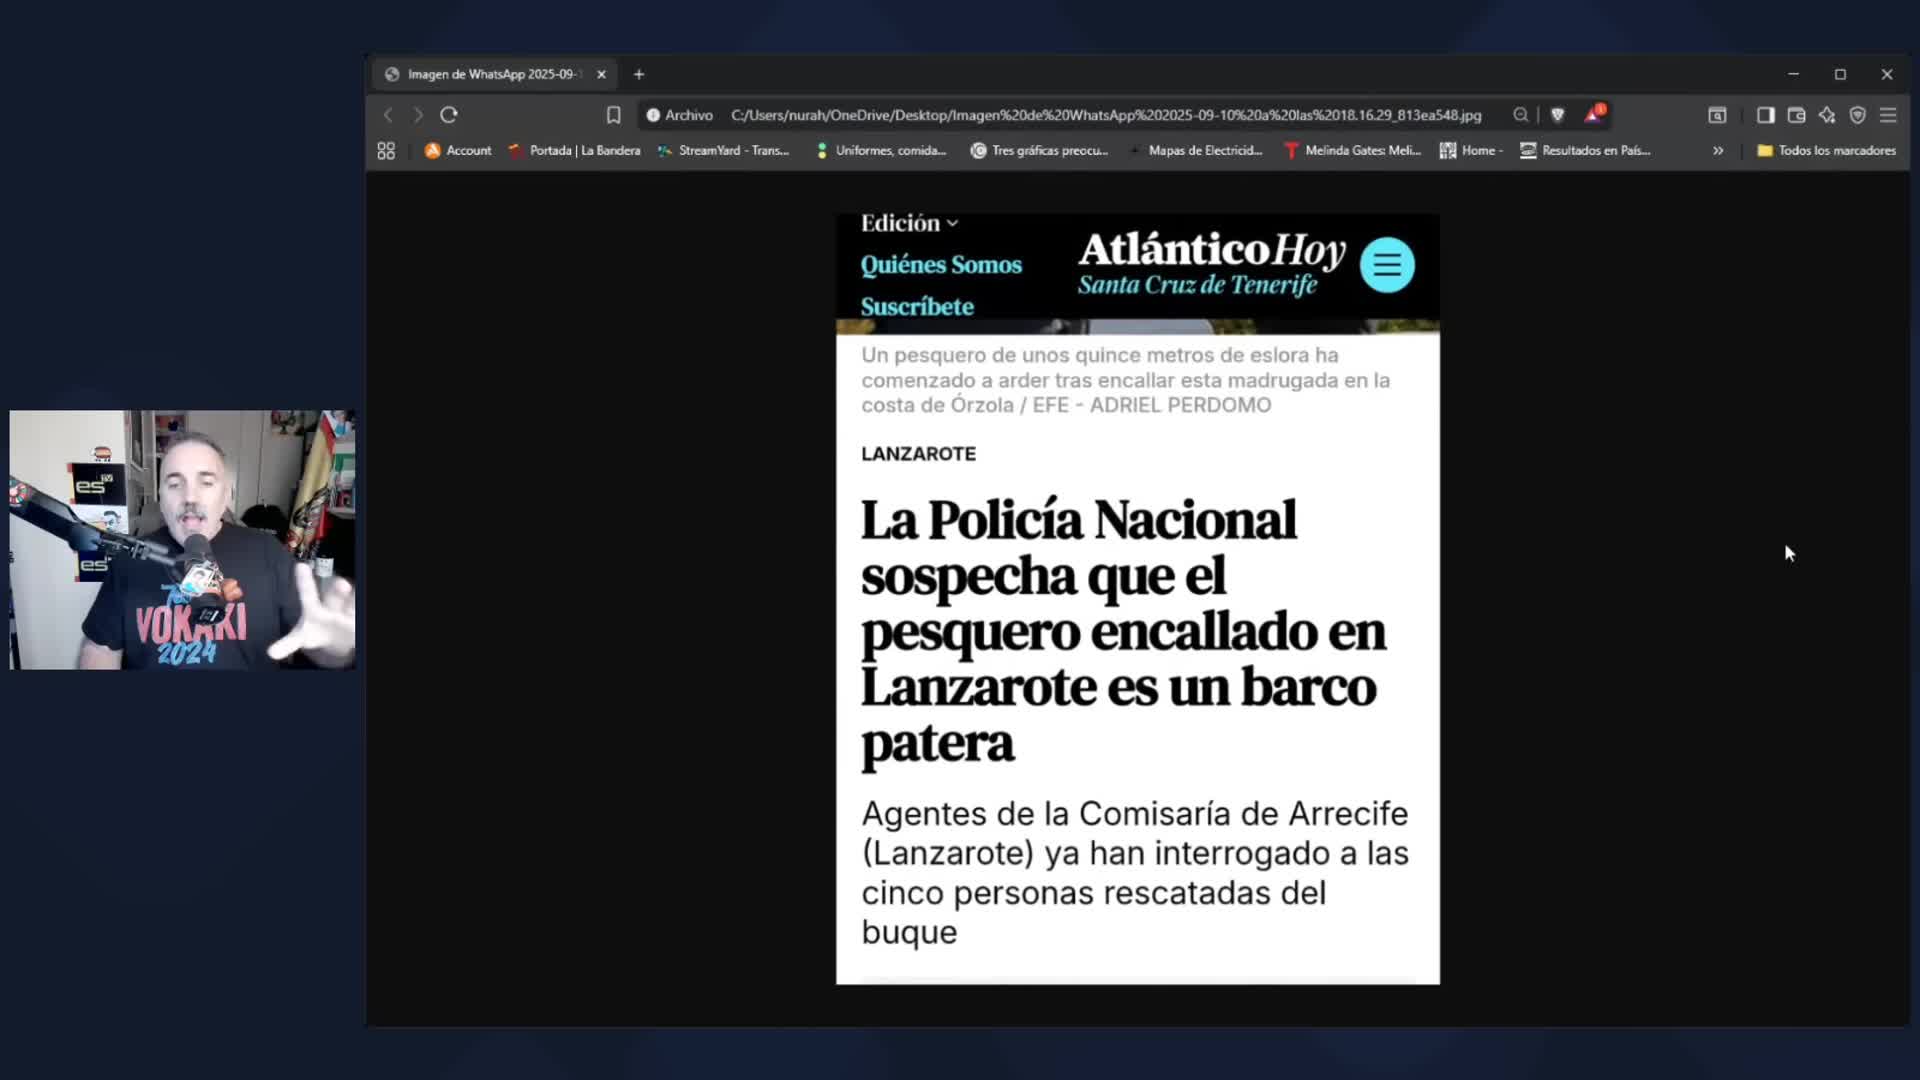Click the Atlántico Hoy logo
This screenshot has height=1080, width=1920.
[1211, 263]
